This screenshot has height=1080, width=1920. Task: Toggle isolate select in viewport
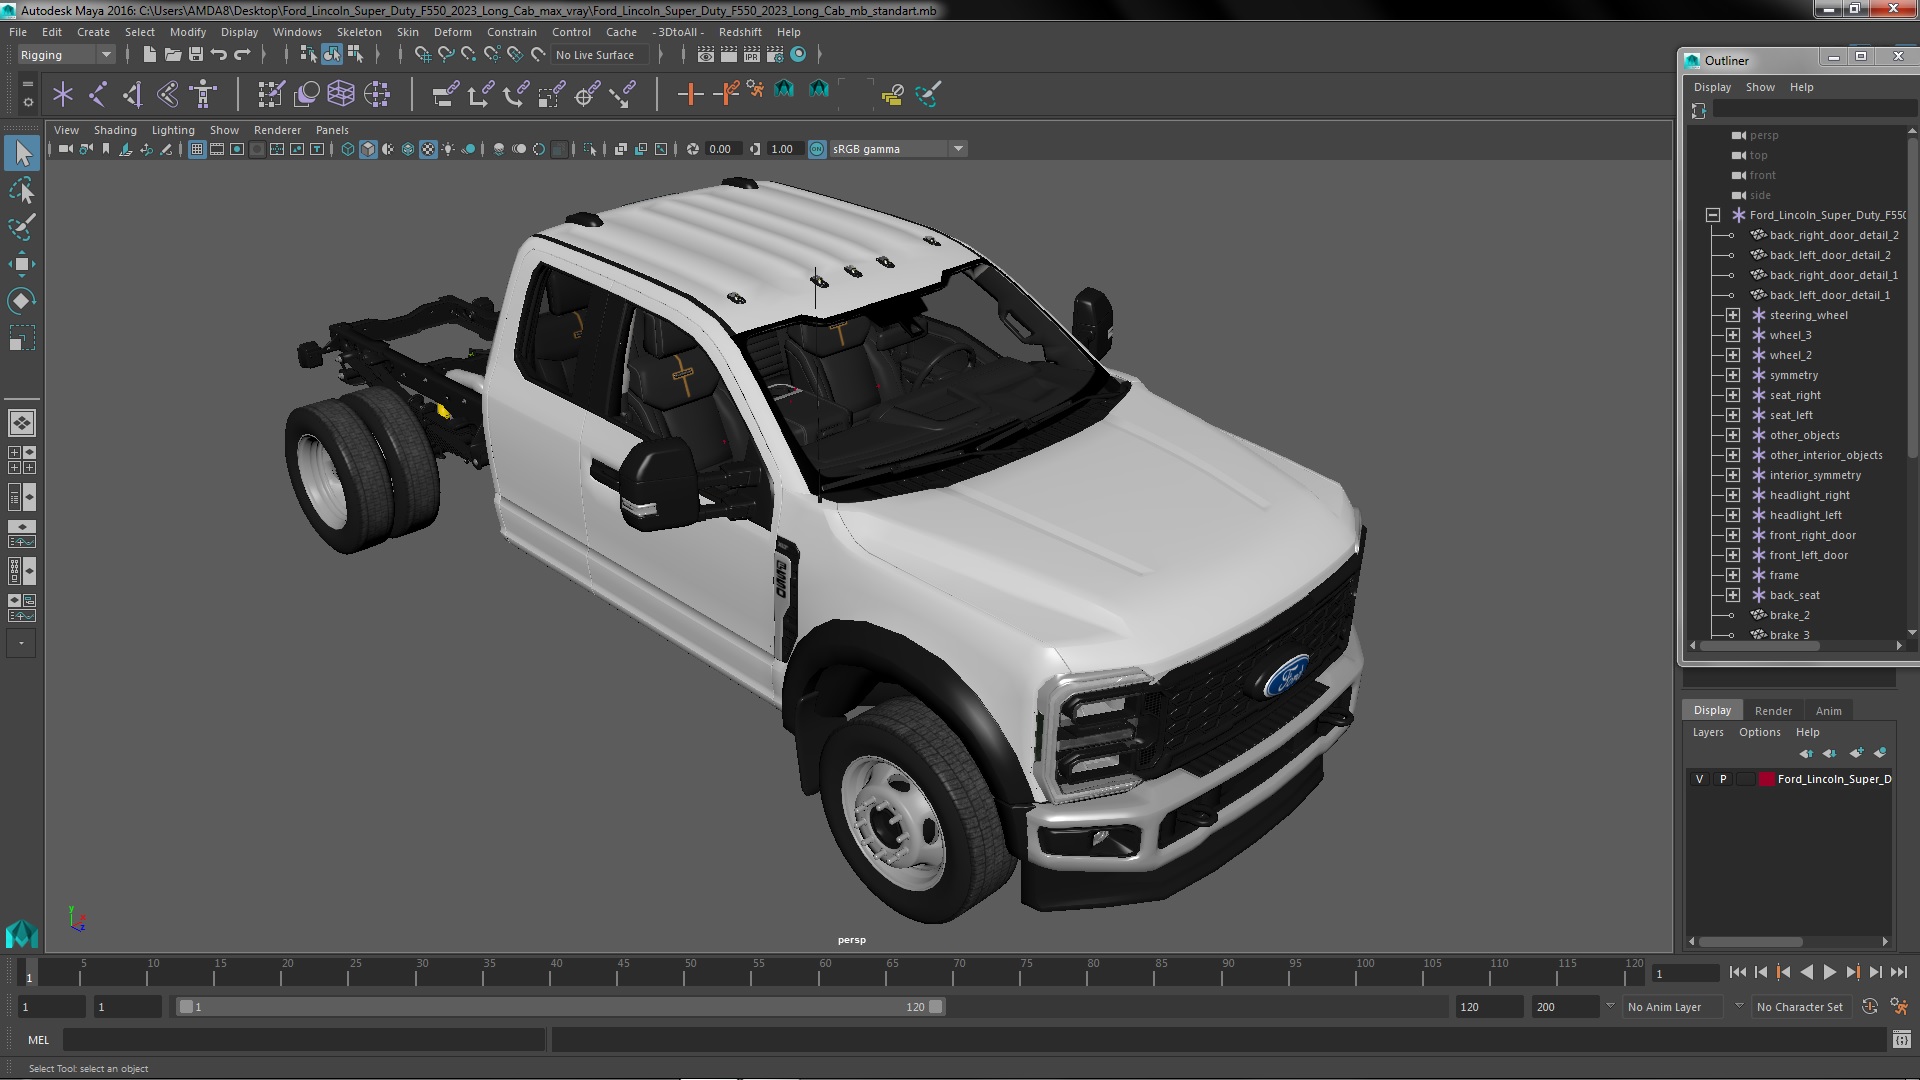click(590, 149)
